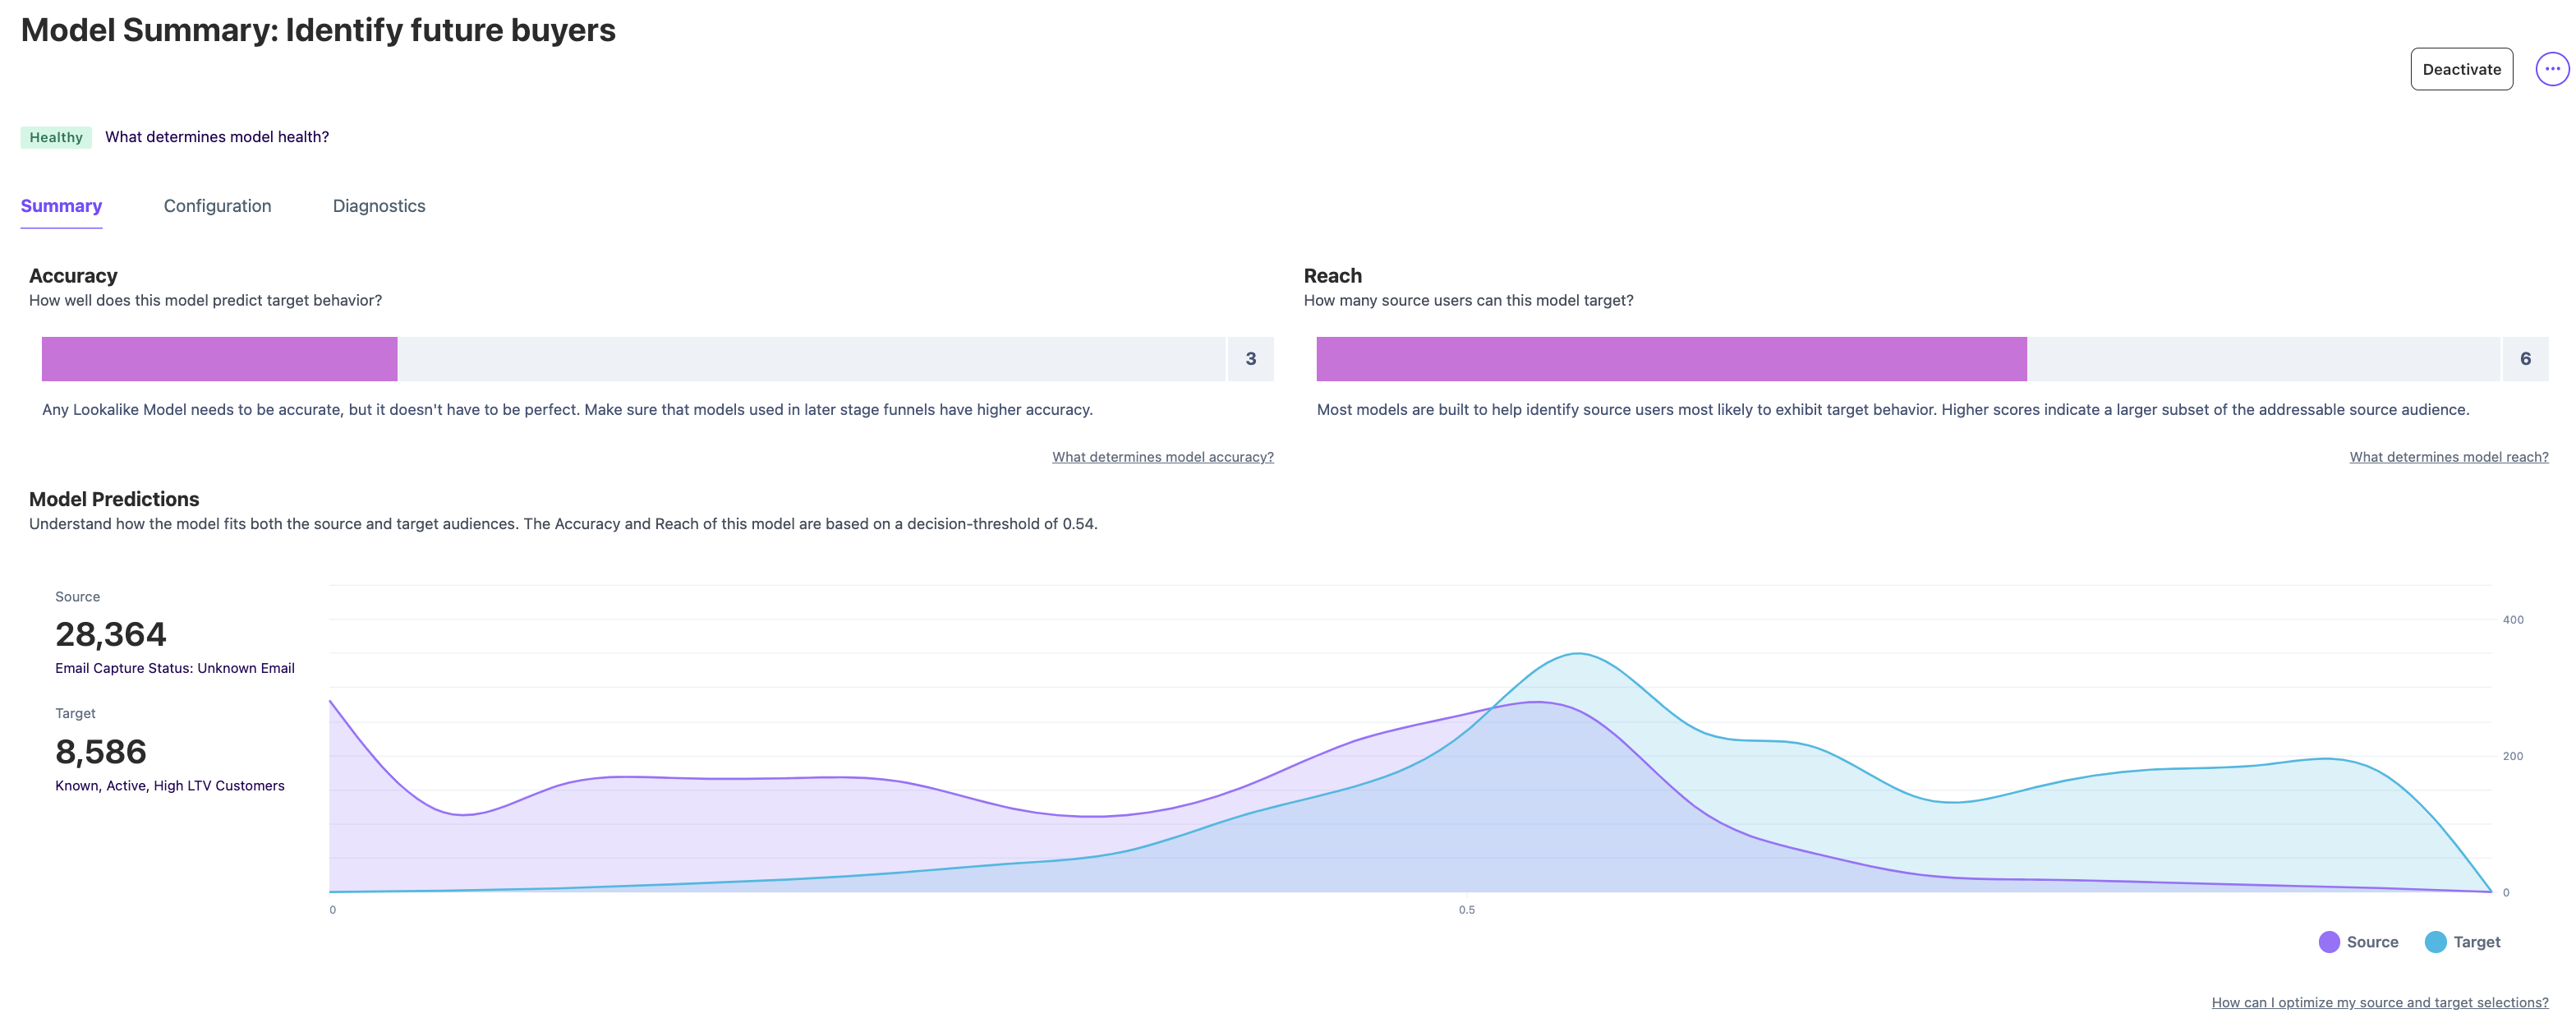Select the Summary tab

[61, 206]
